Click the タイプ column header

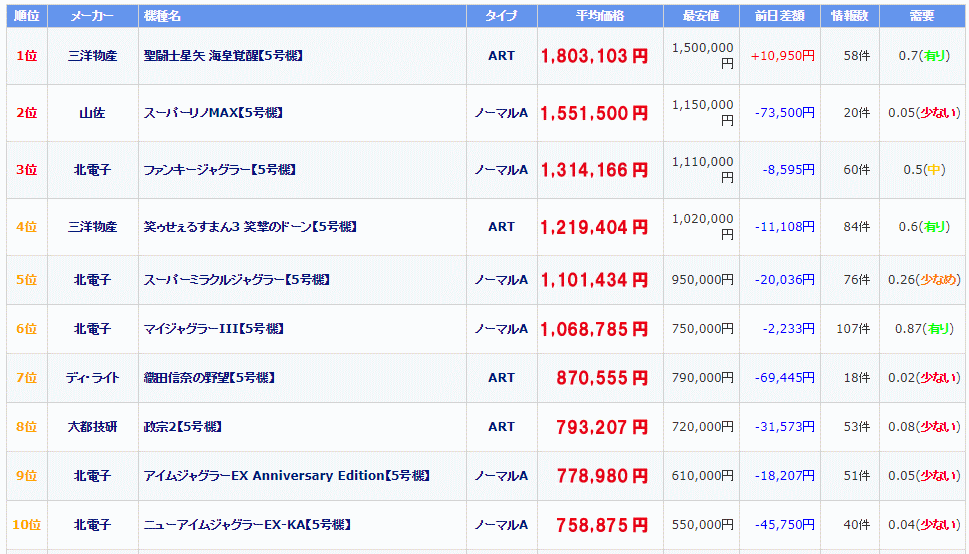pyautogui.click(x=501, y=16)
